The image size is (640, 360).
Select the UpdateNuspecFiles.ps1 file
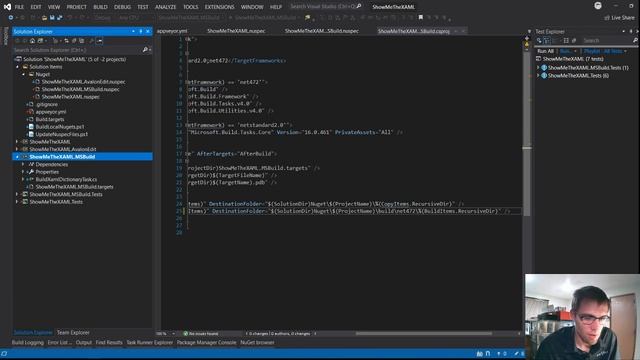(x=62, y=134)
